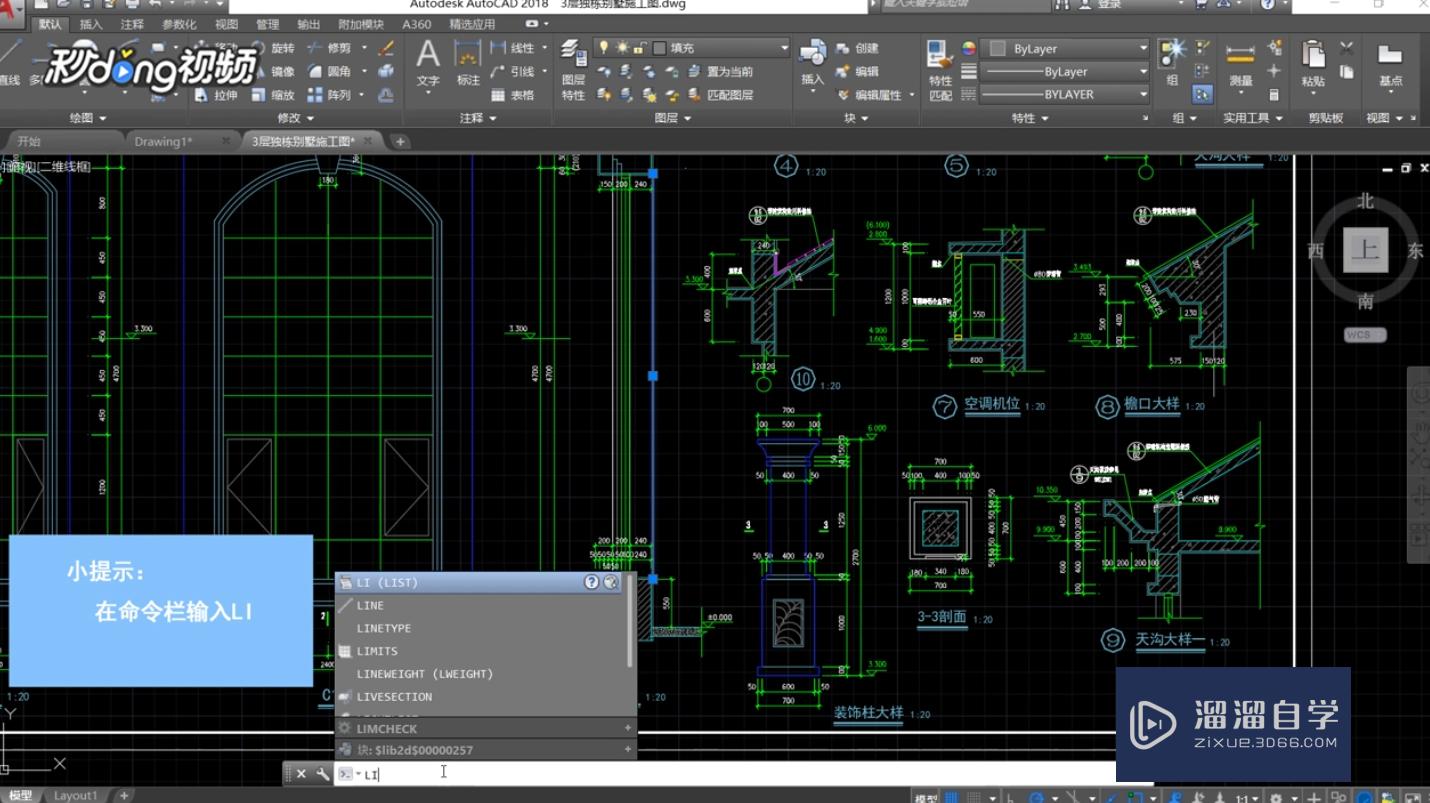
Task: Expand the LIMCHECK suggestion group
Action: click(628, 728)
